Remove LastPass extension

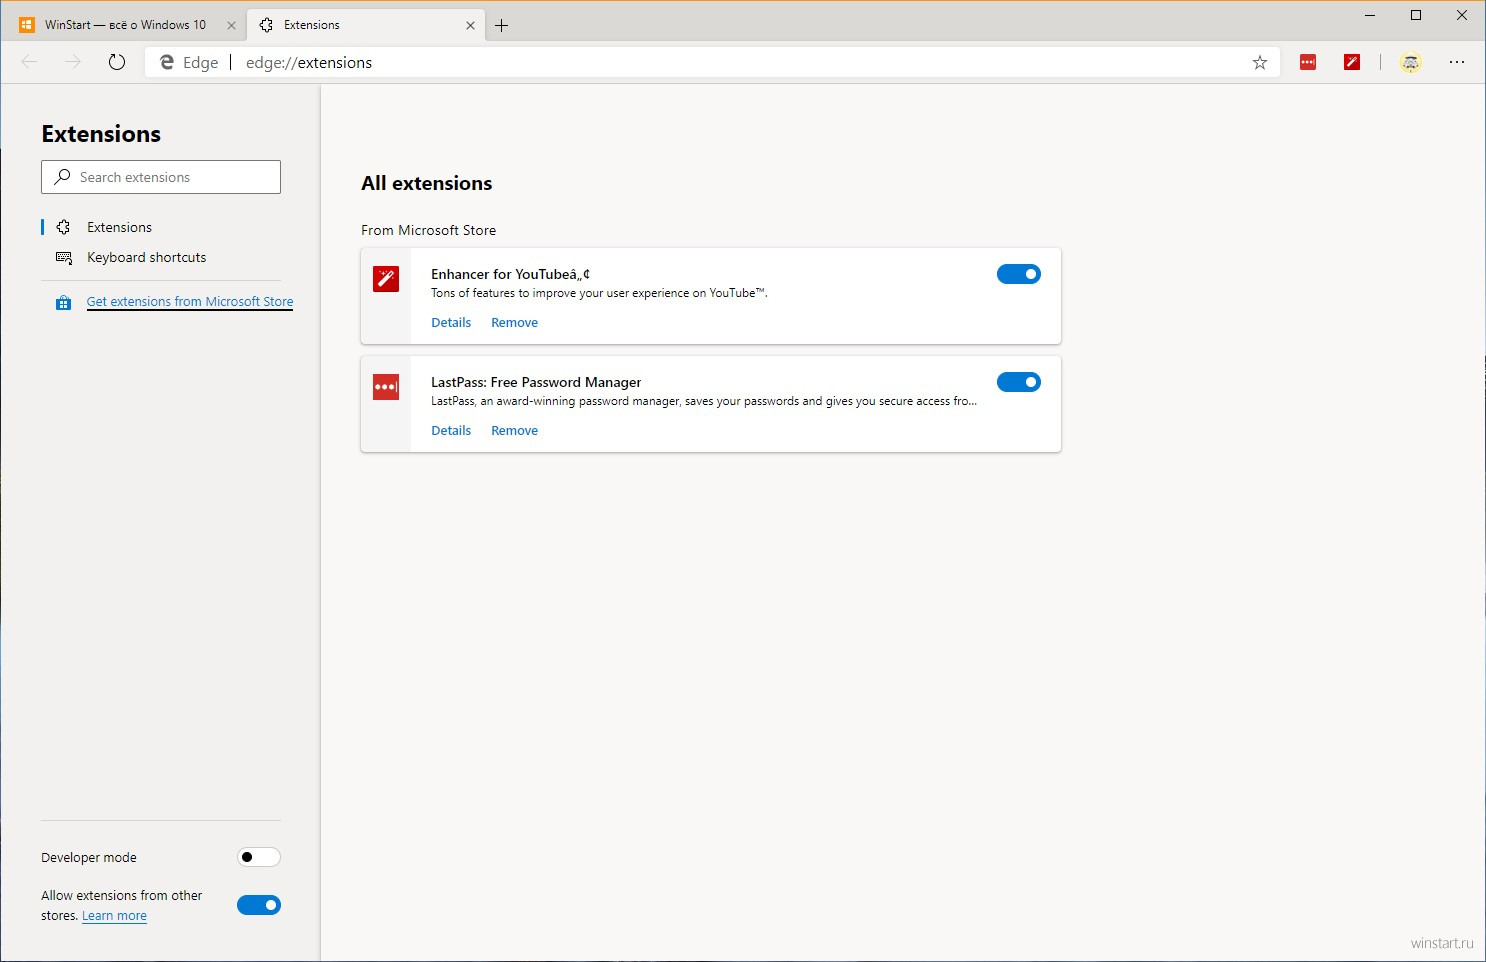click(x=514, y=430)
